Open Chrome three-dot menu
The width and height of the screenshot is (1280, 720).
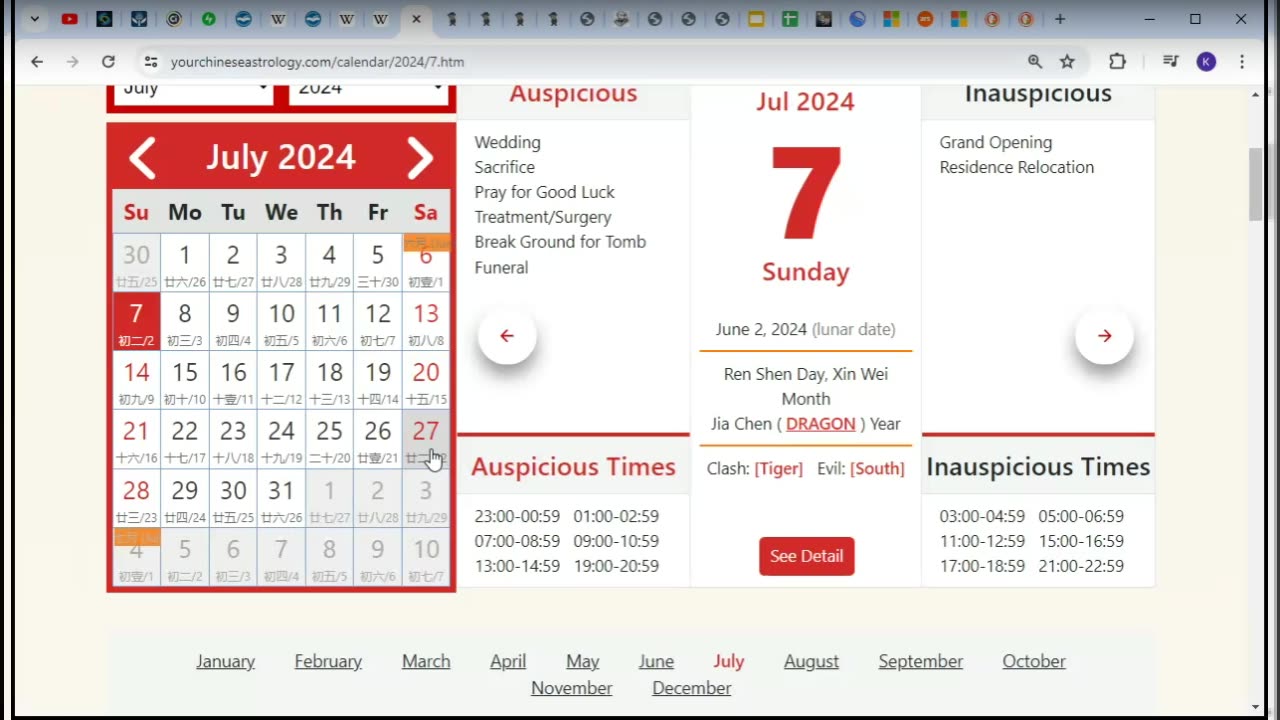pos(1242,61)
